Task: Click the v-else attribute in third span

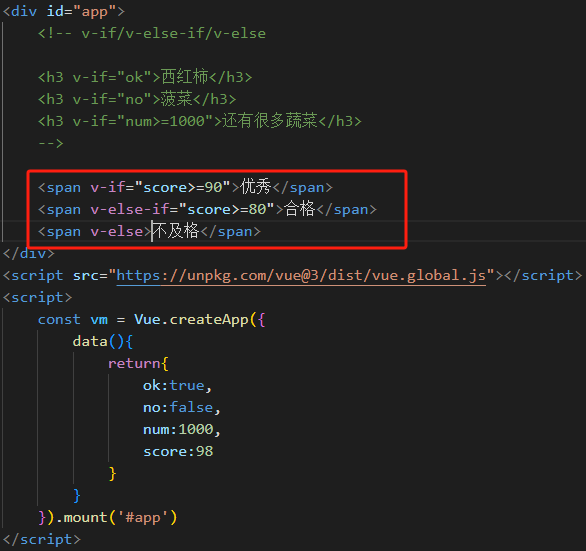Action: click(x=117, y=231)
